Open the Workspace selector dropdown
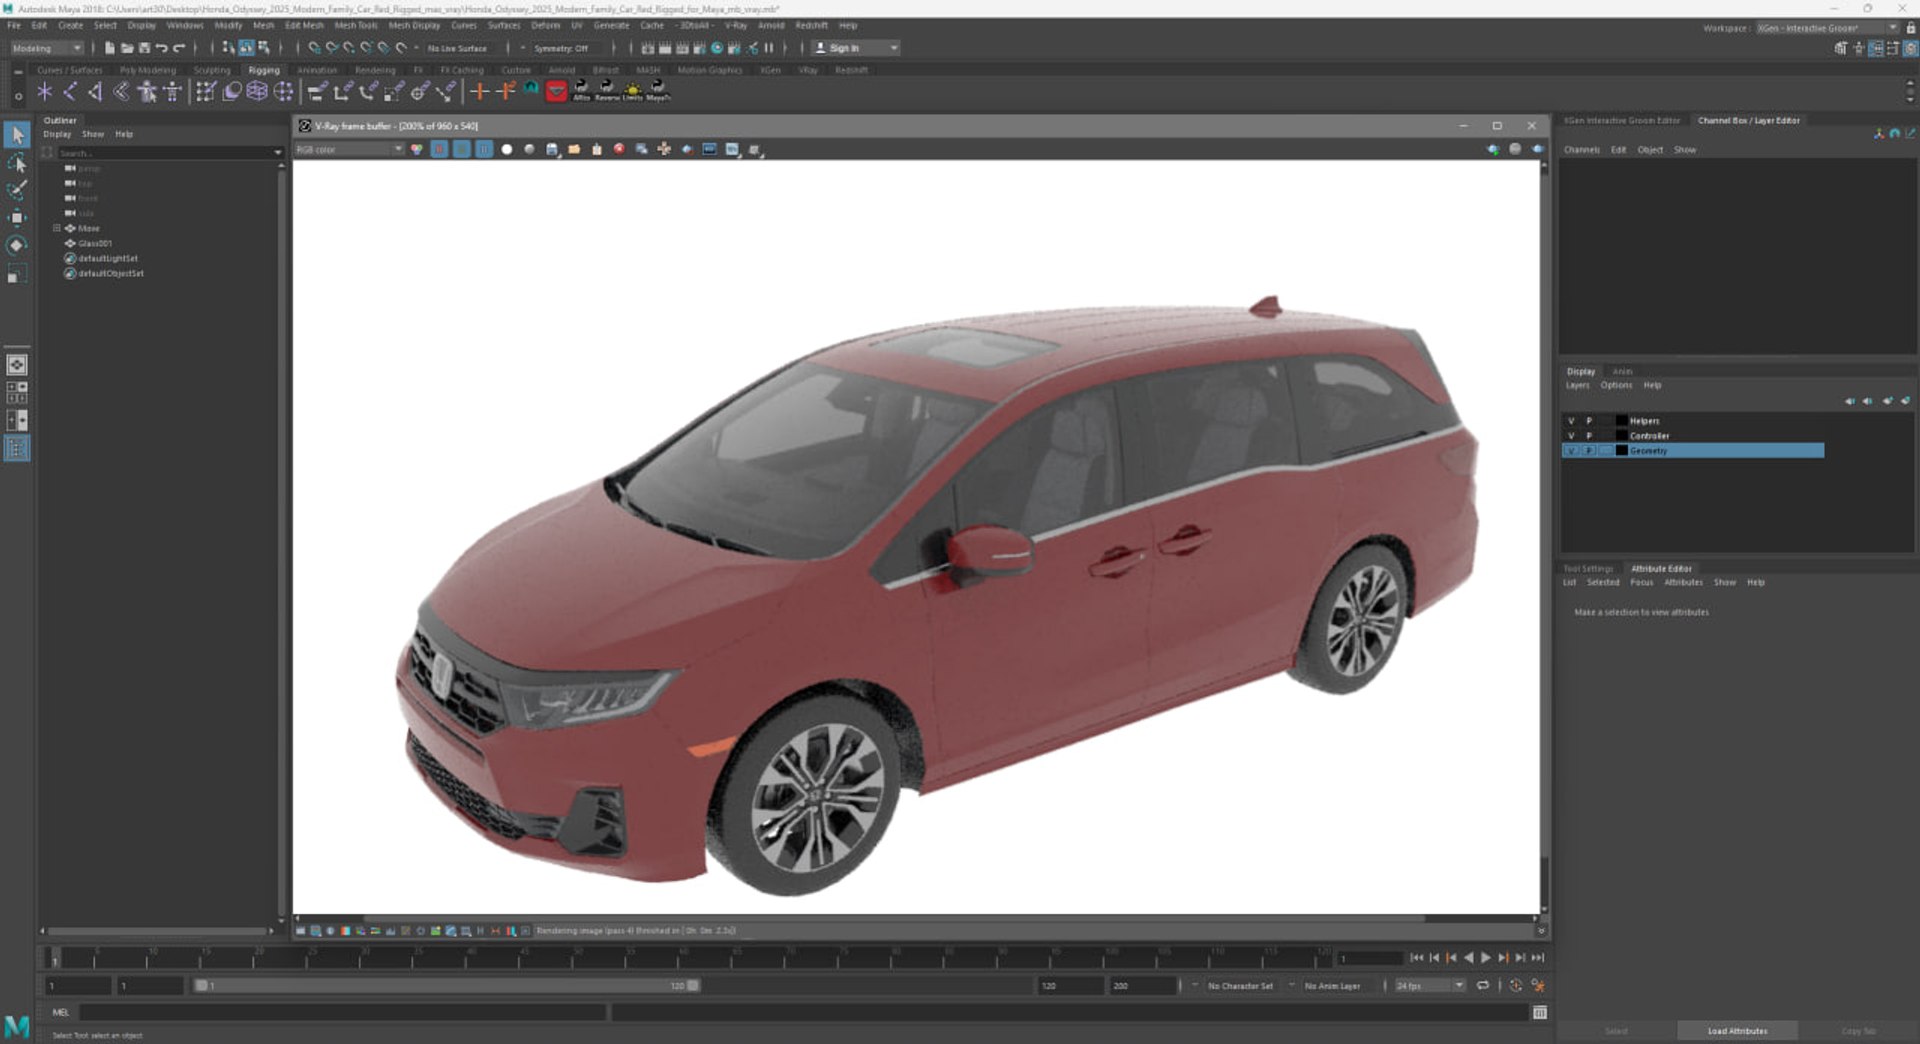This screenshot has height=1044, width=1920. coord(1828,28)
